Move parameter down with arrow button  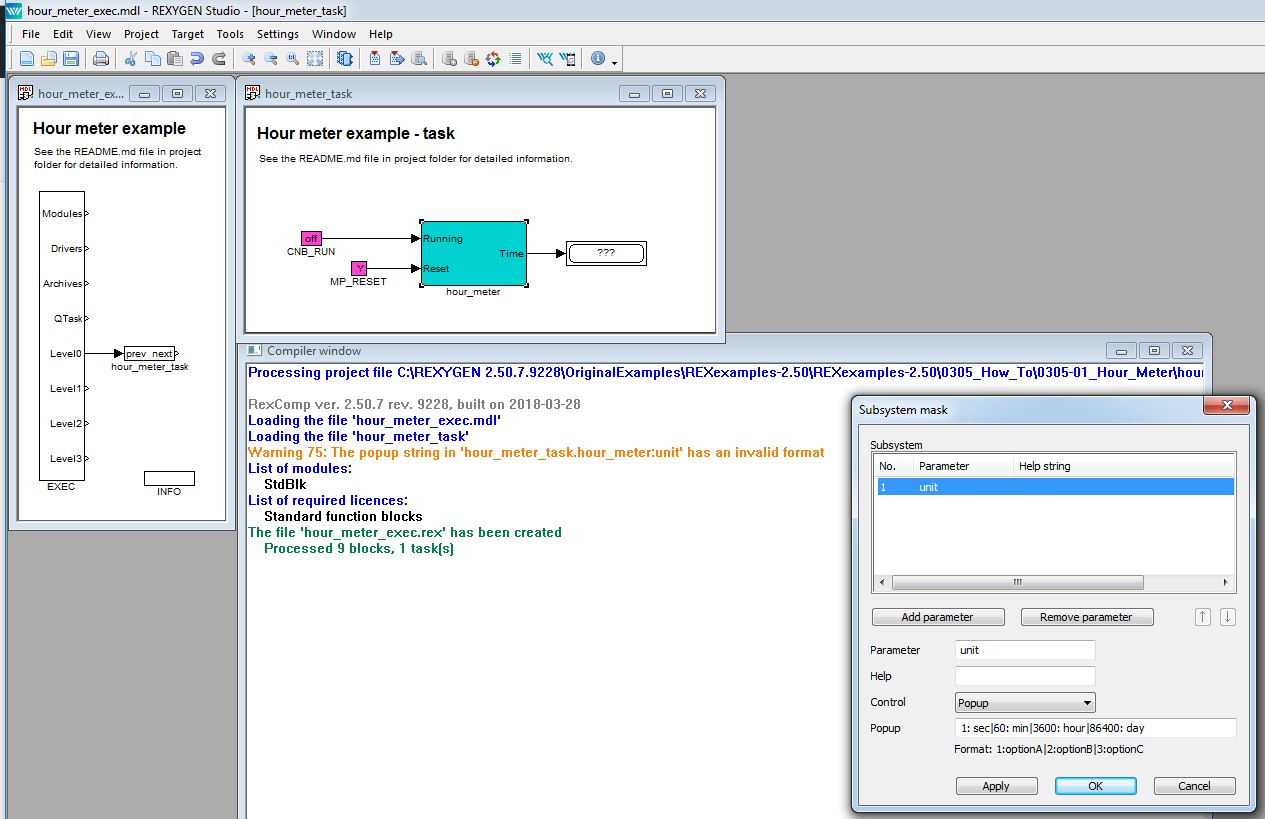point(1228,617)
